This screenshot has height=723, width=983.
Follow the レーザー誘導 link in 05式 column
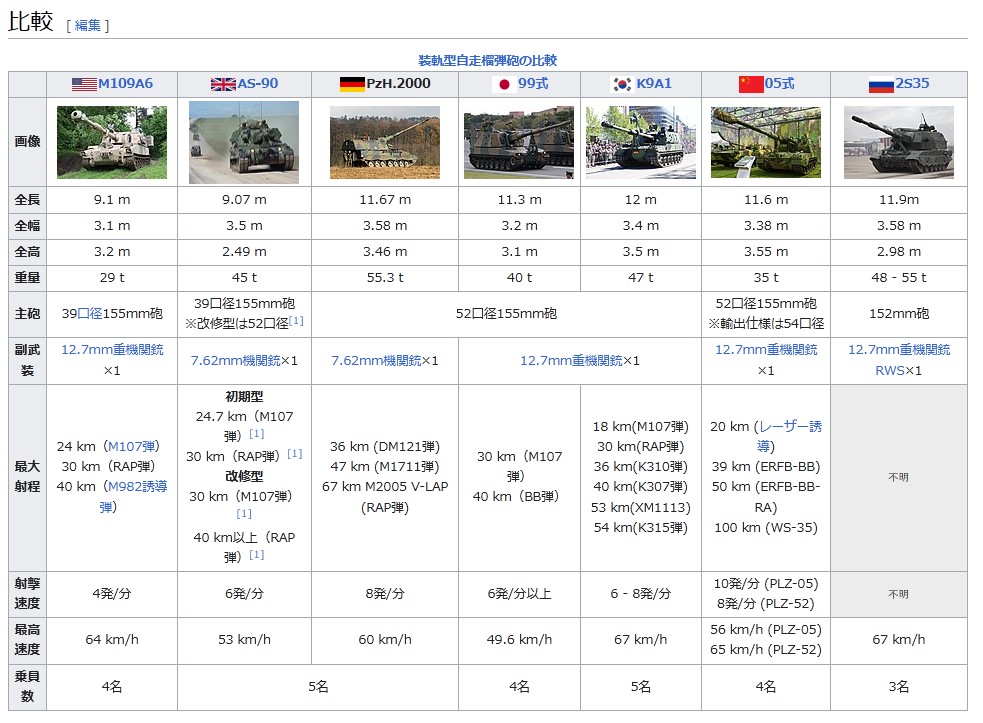788,427
